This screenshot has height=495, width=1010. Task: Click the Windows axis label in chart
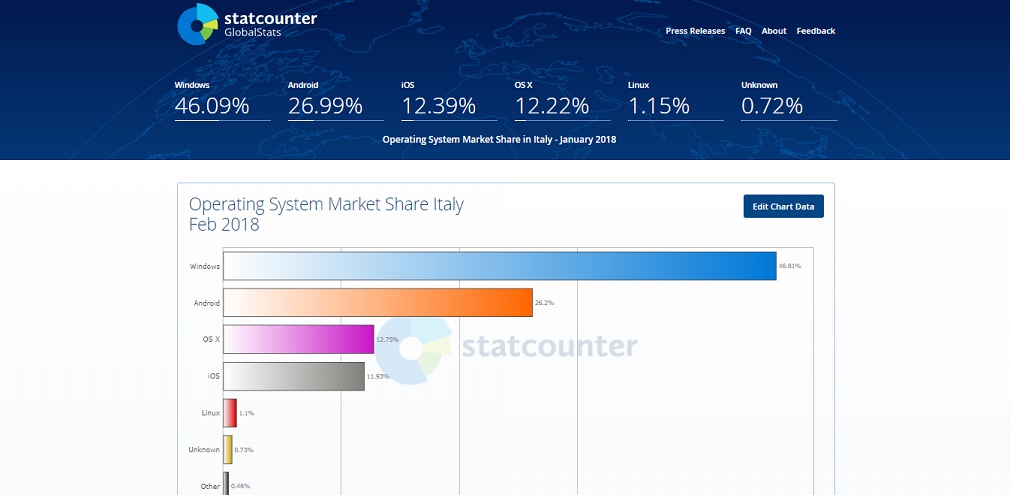pyautogui.click(x=205, y=266)
